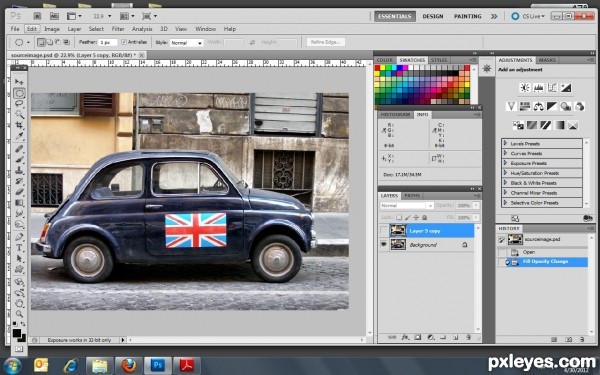Image resolution: width=600 pixels, height=375 pixels.
Task: Select the Eyedropper tool
Action: pos(19,136)
